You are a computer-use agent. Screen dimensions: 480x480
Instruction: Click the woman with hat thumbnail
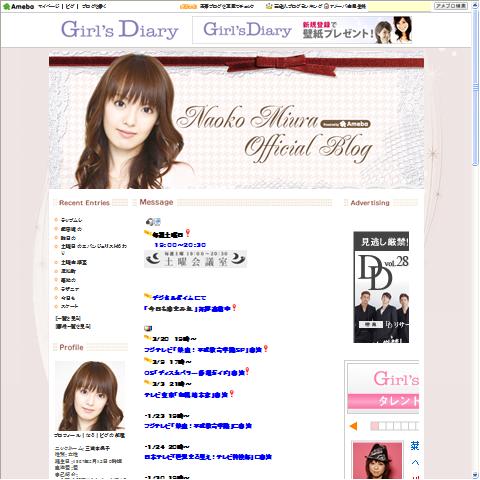coord(377,460)
